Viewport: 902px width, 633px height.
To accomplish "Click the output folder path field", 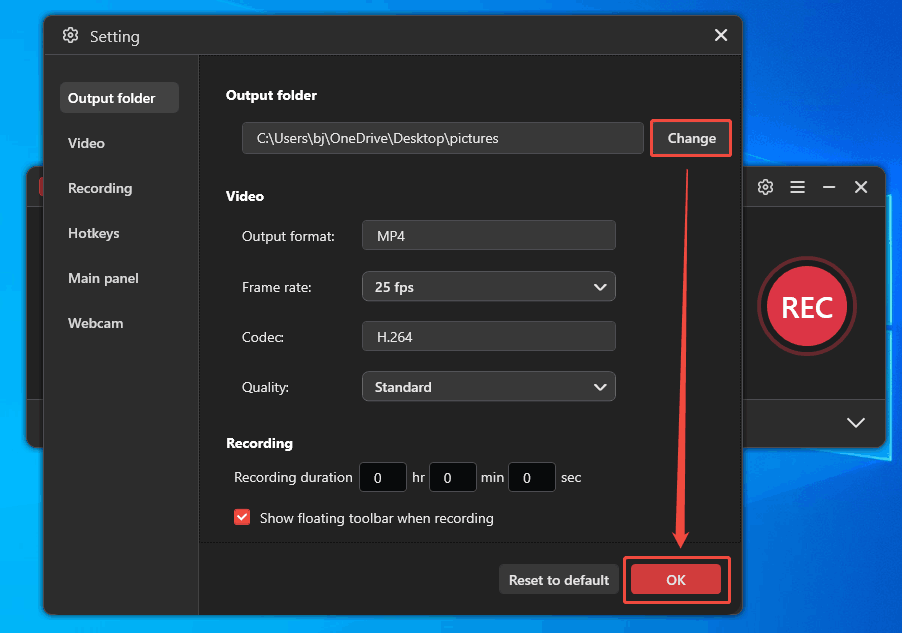I will pos(442,138).
